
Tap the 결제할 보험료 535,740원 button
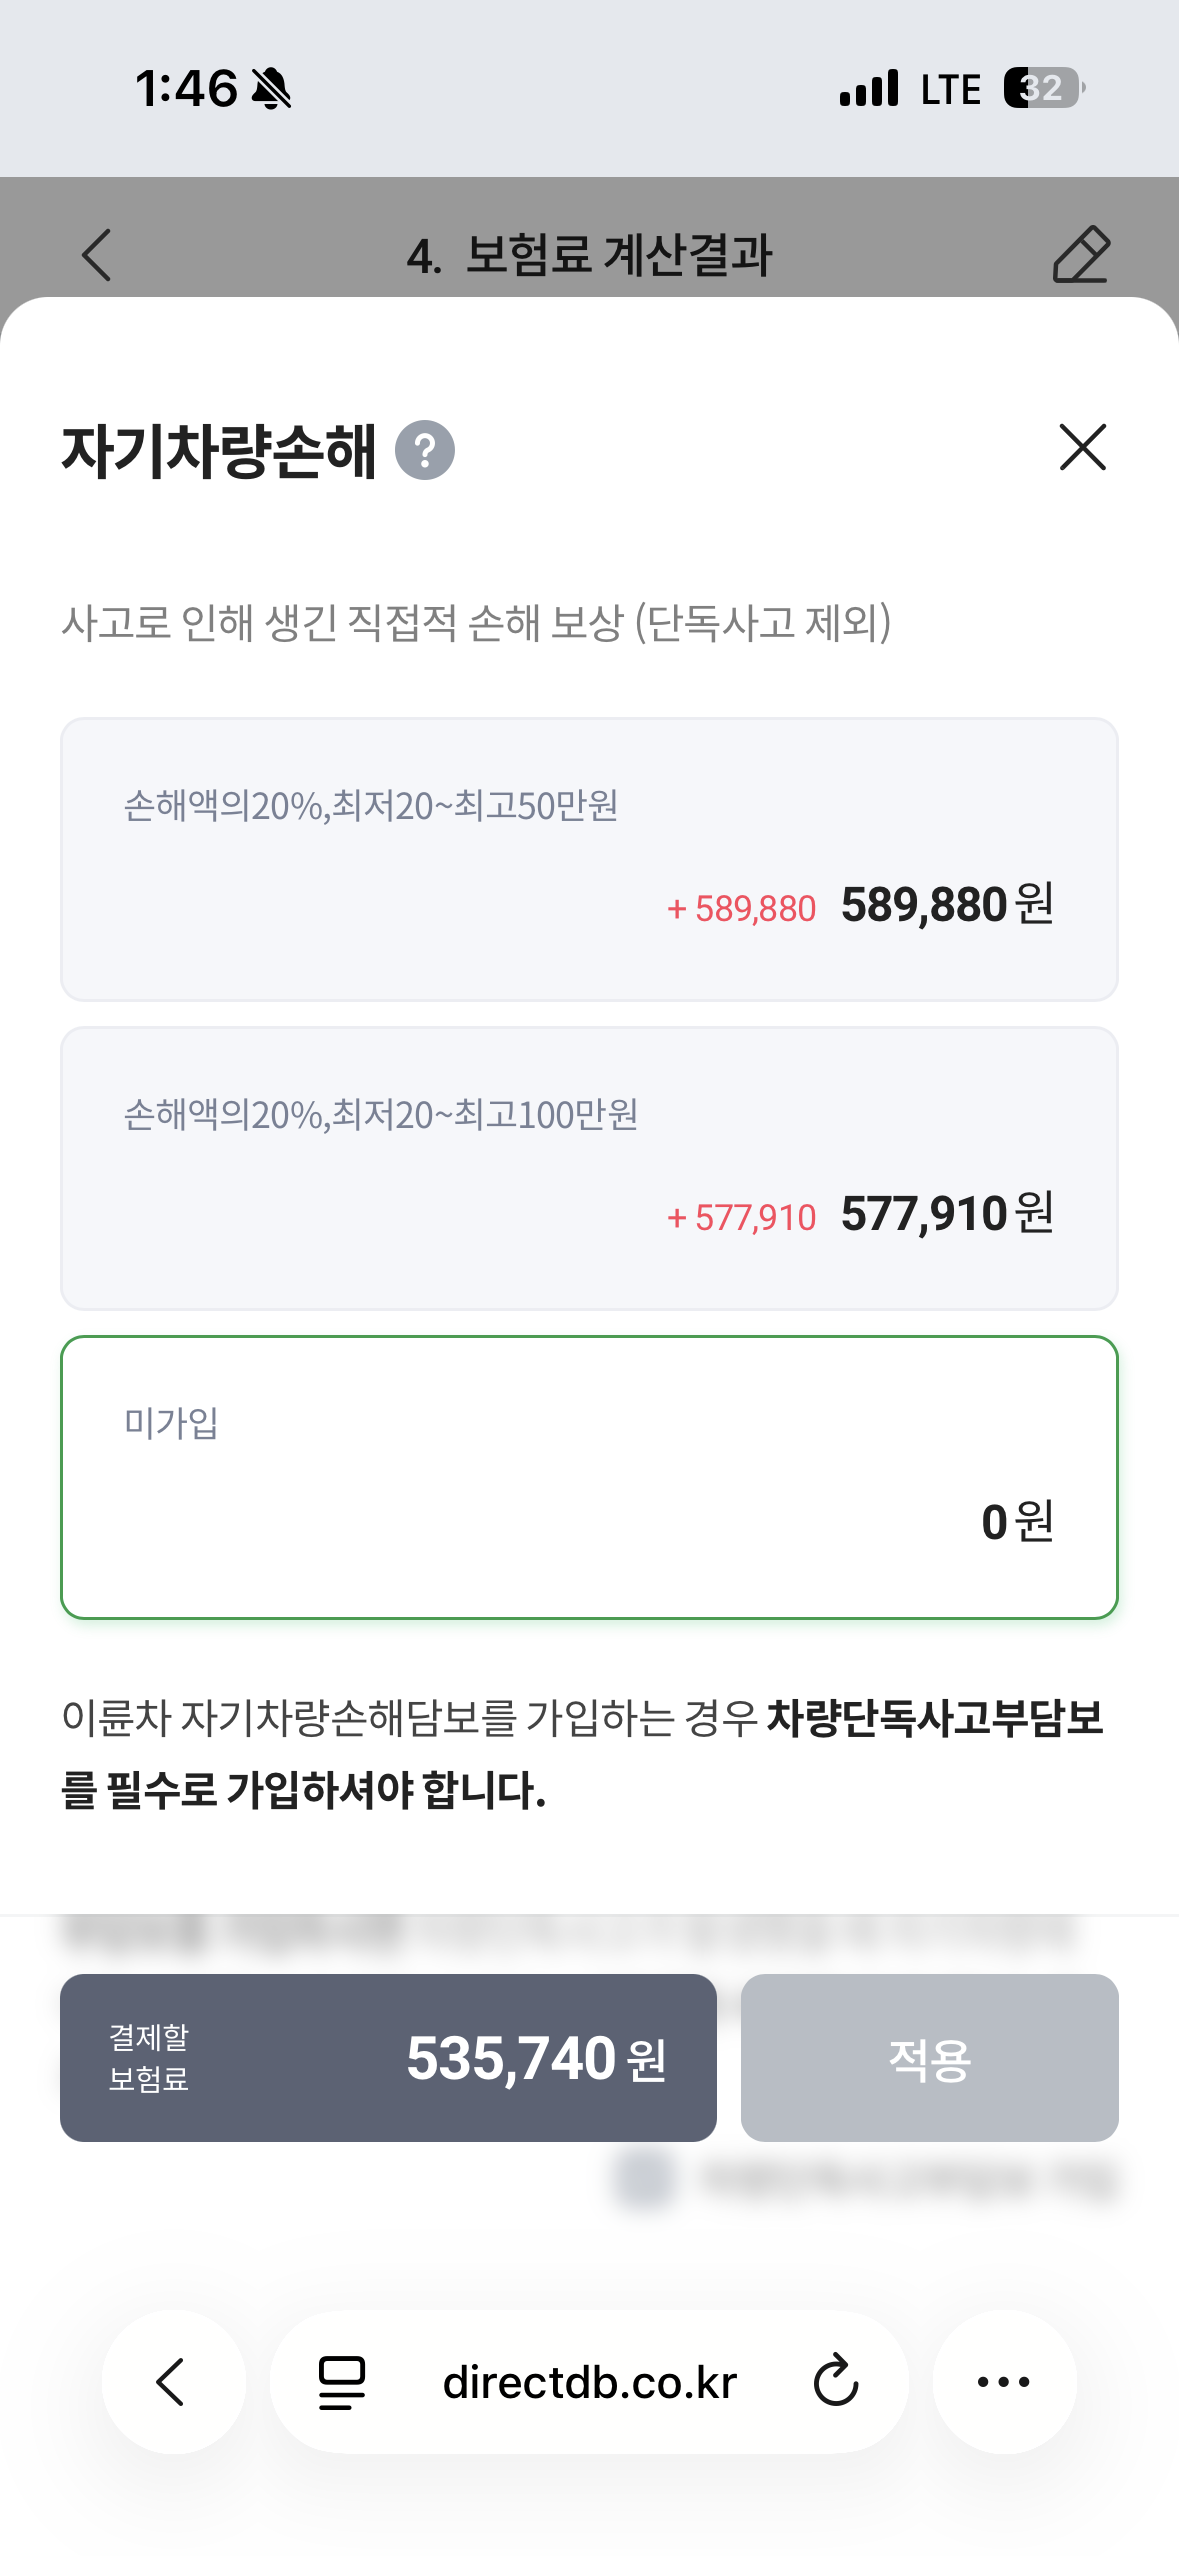pyautogui.click(x=388, y=2058)
